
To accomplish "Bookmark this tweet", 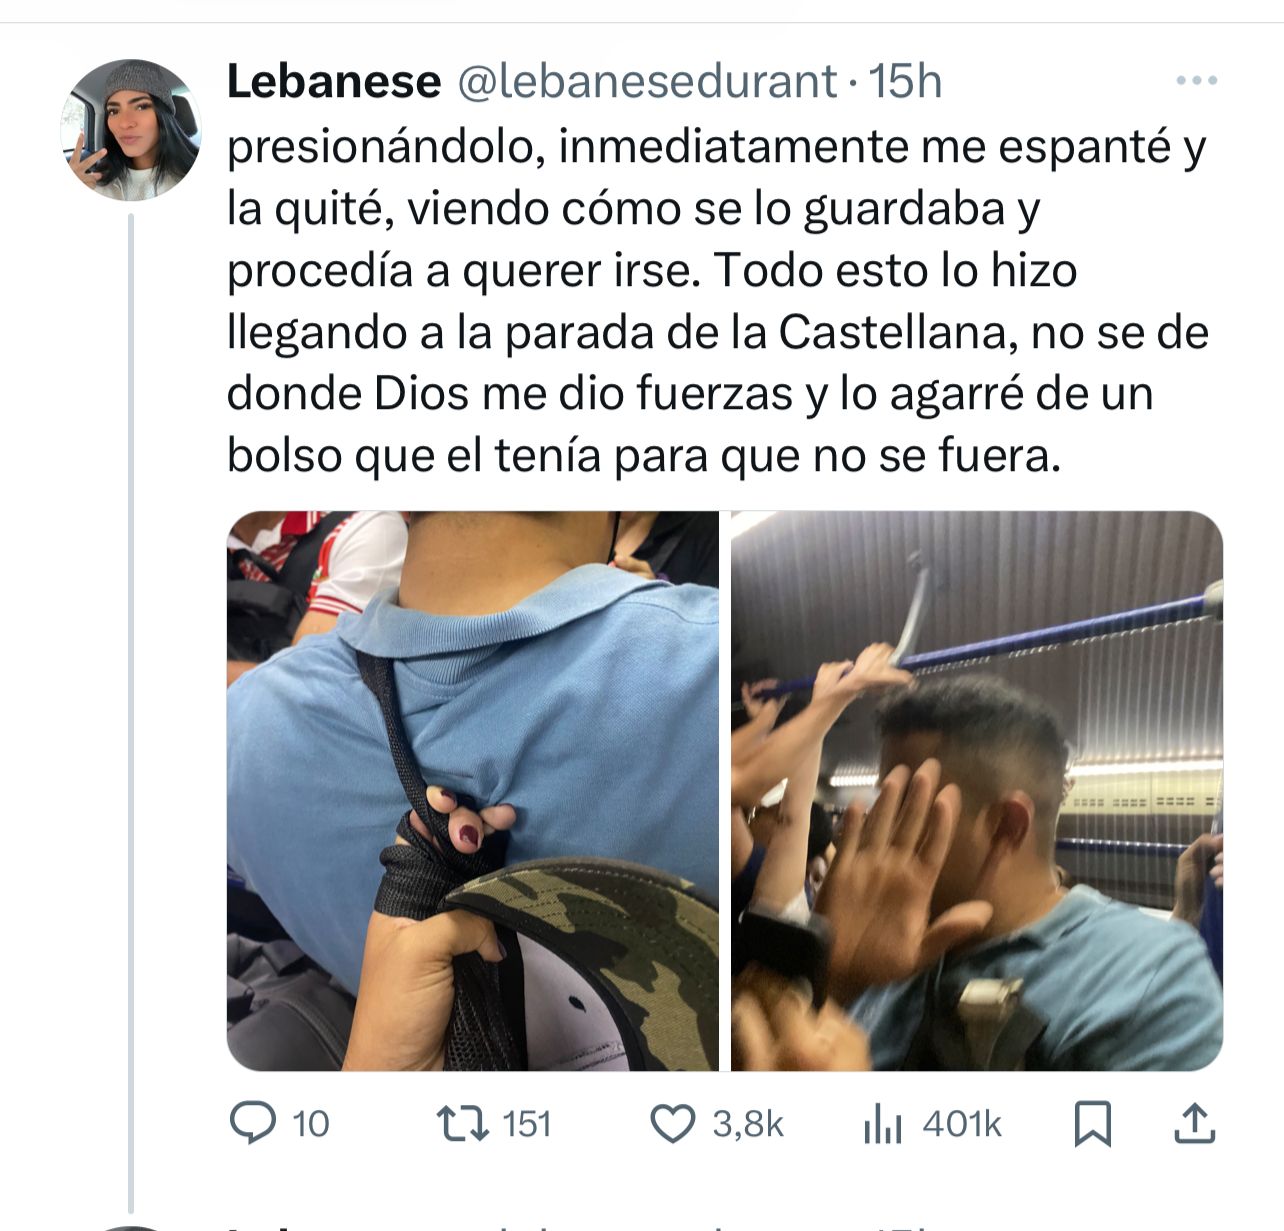I will pos(1092,1123).
